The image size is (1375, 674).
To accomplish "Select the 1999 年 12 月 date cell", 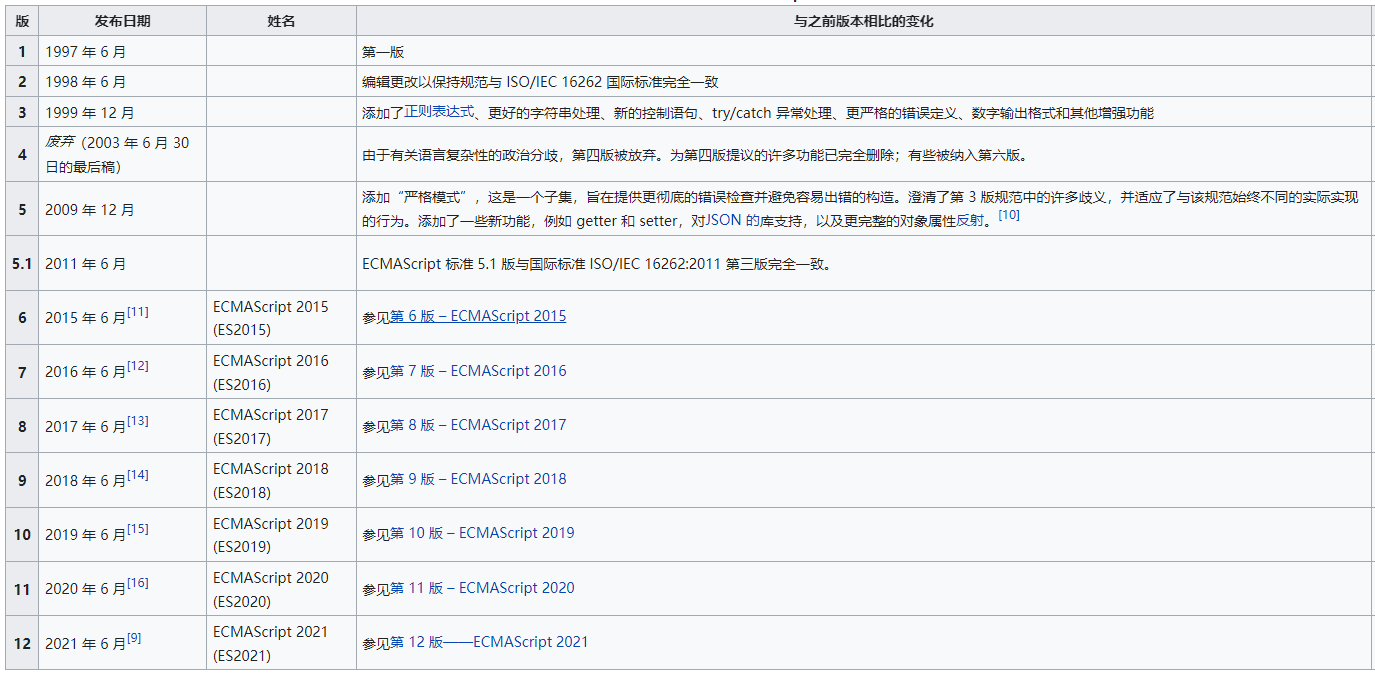I will tap(123, 113).
